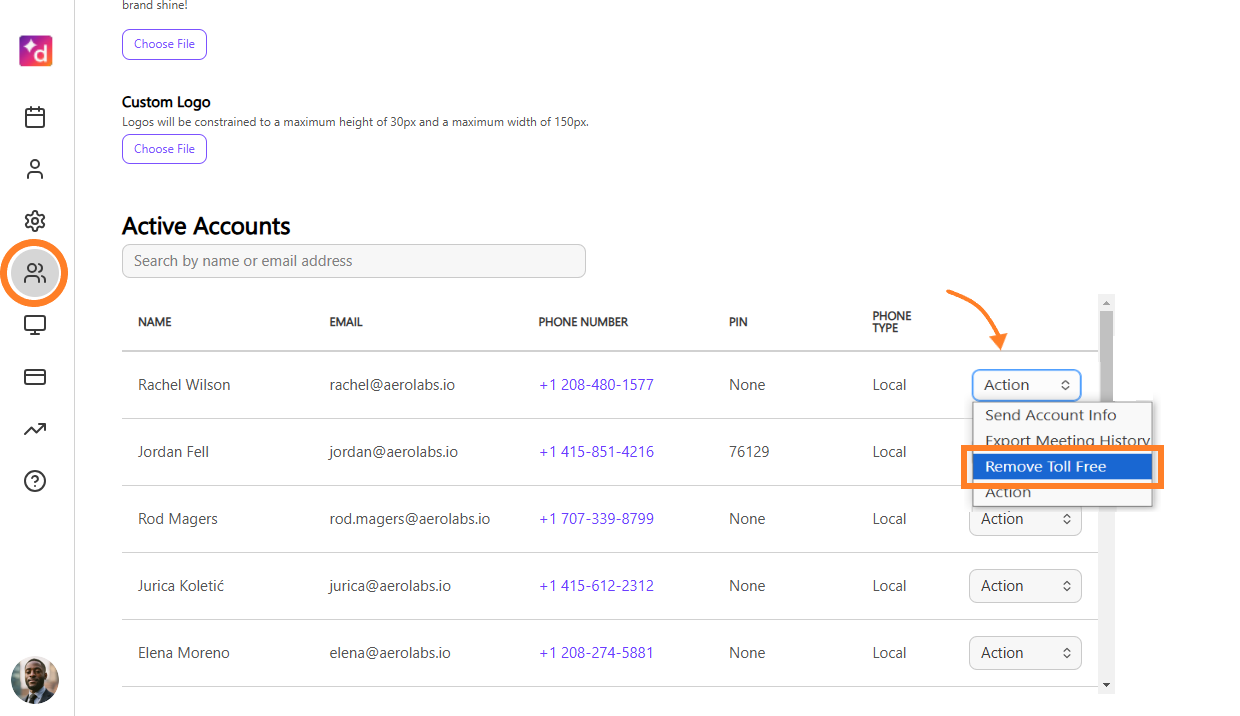Select Export Meeting History menu option
1240x716 pixels.
pyautogui.click(x=1062, y=441)
